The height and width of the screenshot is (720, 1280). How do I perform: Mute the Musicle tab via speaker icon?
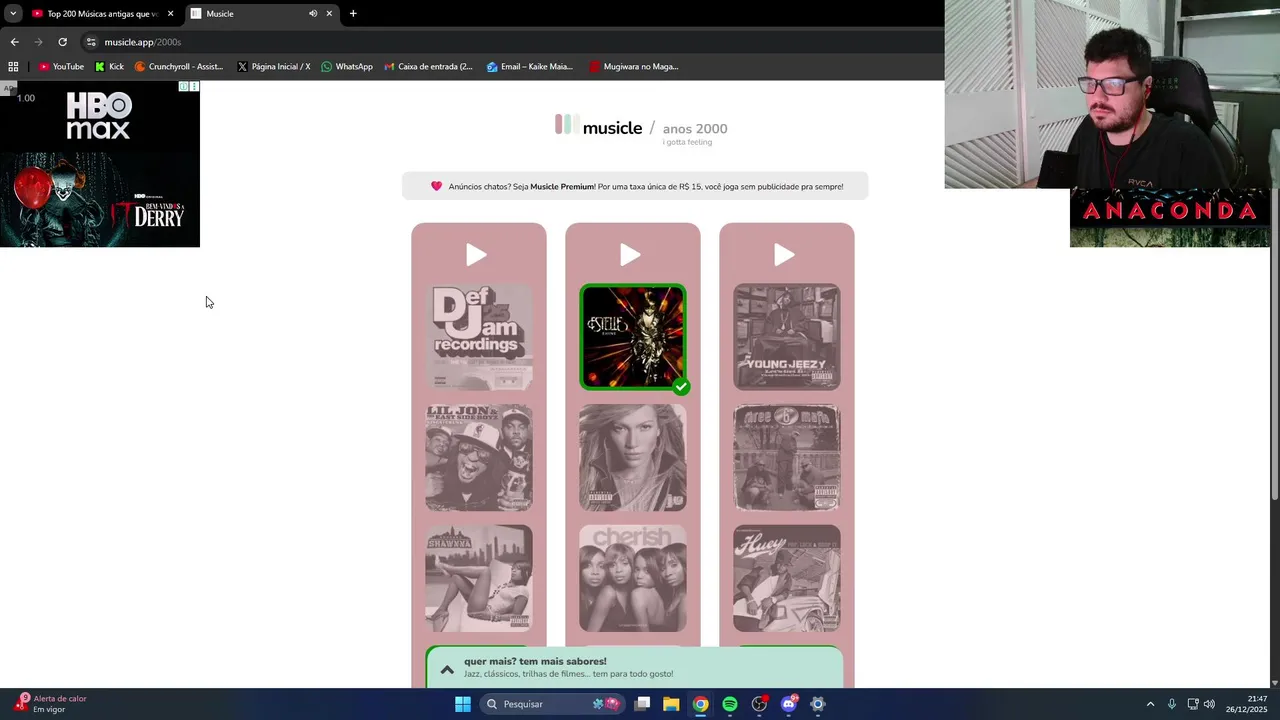coord(313,14)
